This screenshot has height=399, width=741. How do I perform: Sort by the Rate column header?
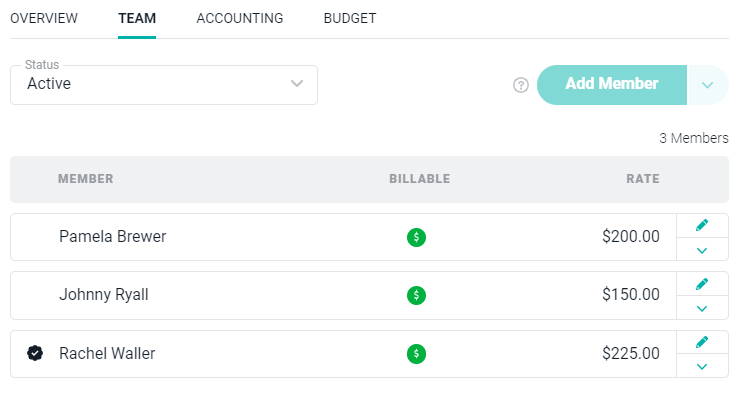click(x=643, y=179)
